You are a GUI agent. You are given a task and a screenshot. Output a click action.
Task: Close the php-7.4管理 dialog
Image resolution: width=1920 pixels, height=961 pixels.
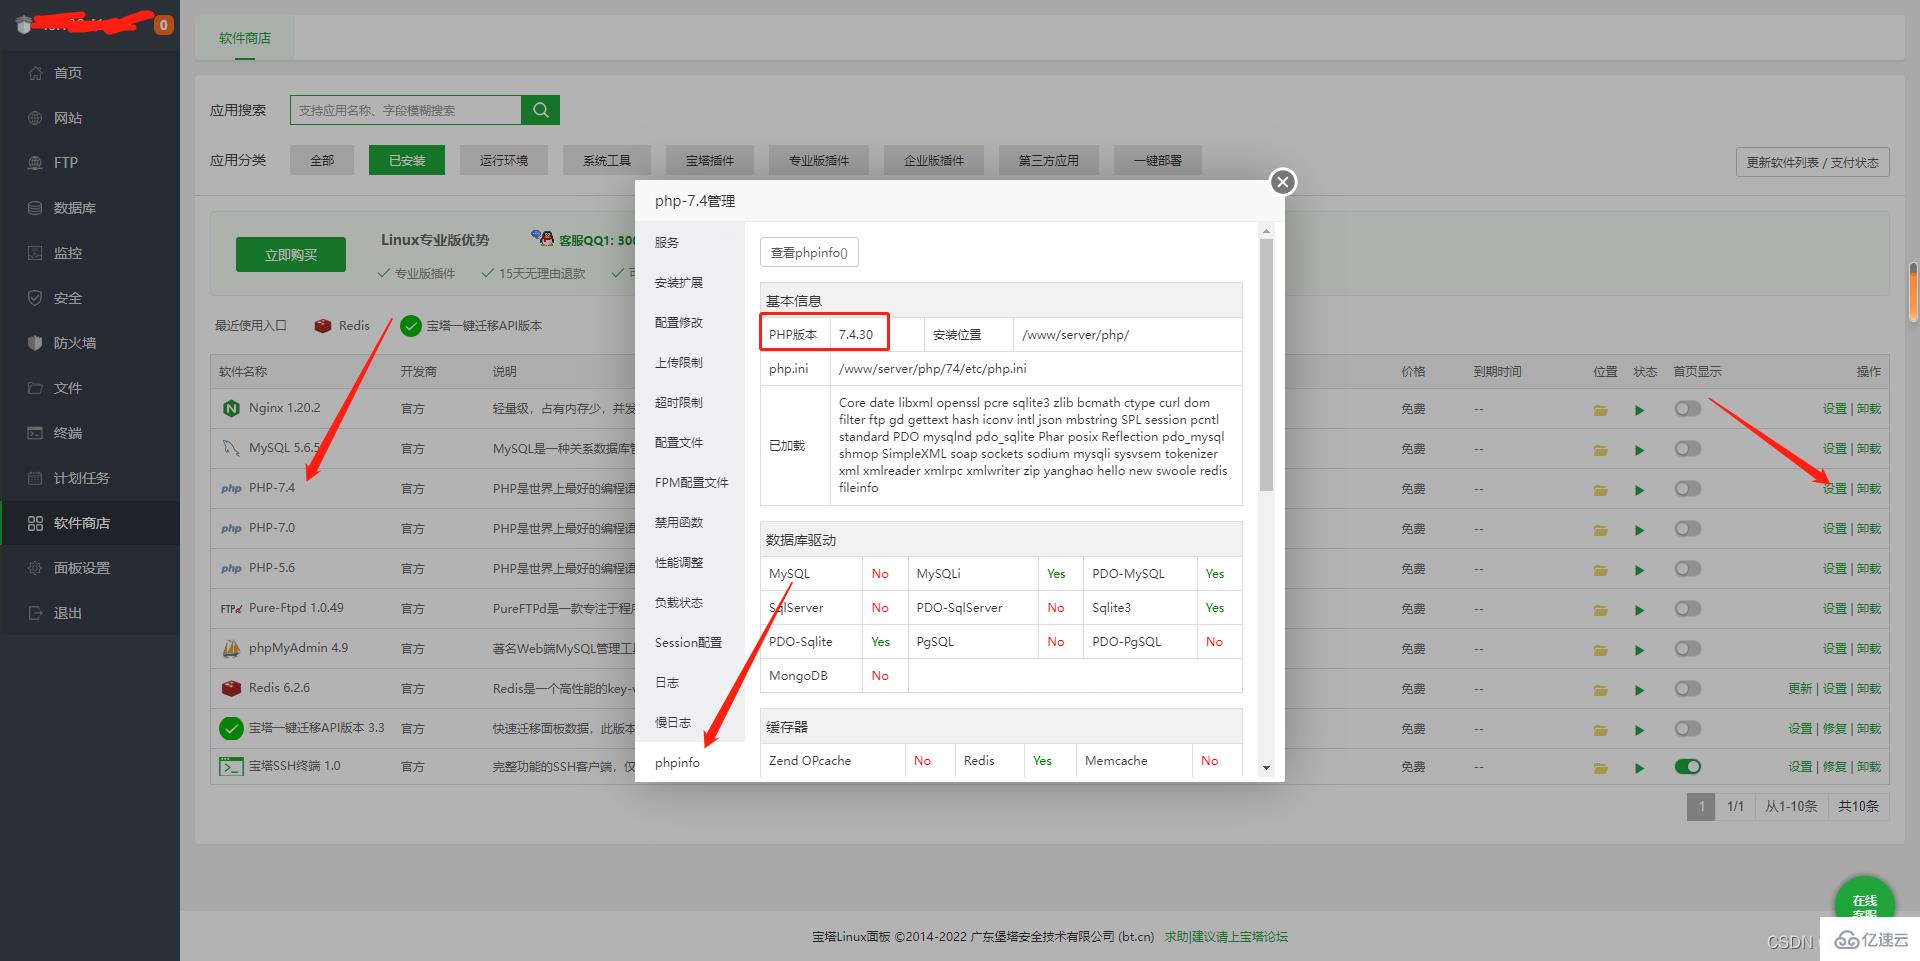coord(1283,182)
